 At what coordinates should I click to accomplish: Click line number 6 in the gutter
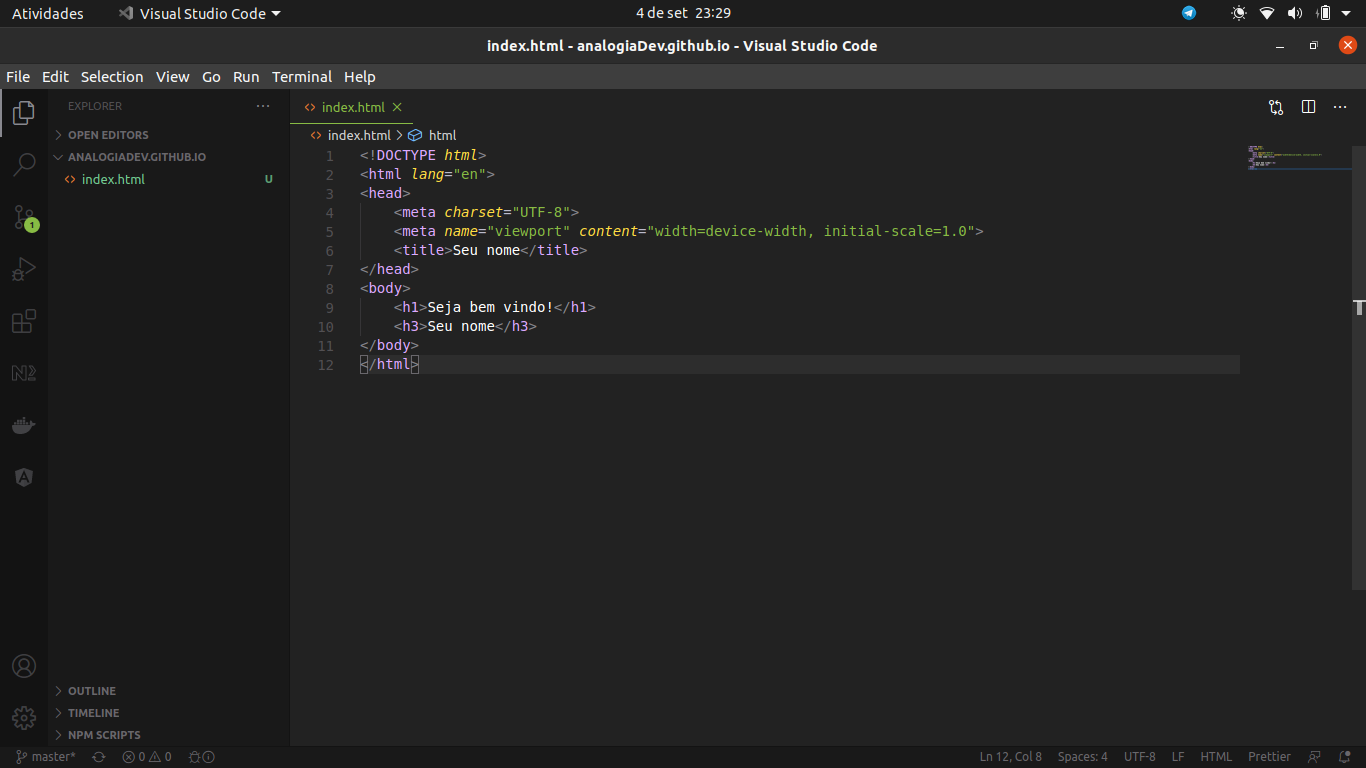coord(330,251)
